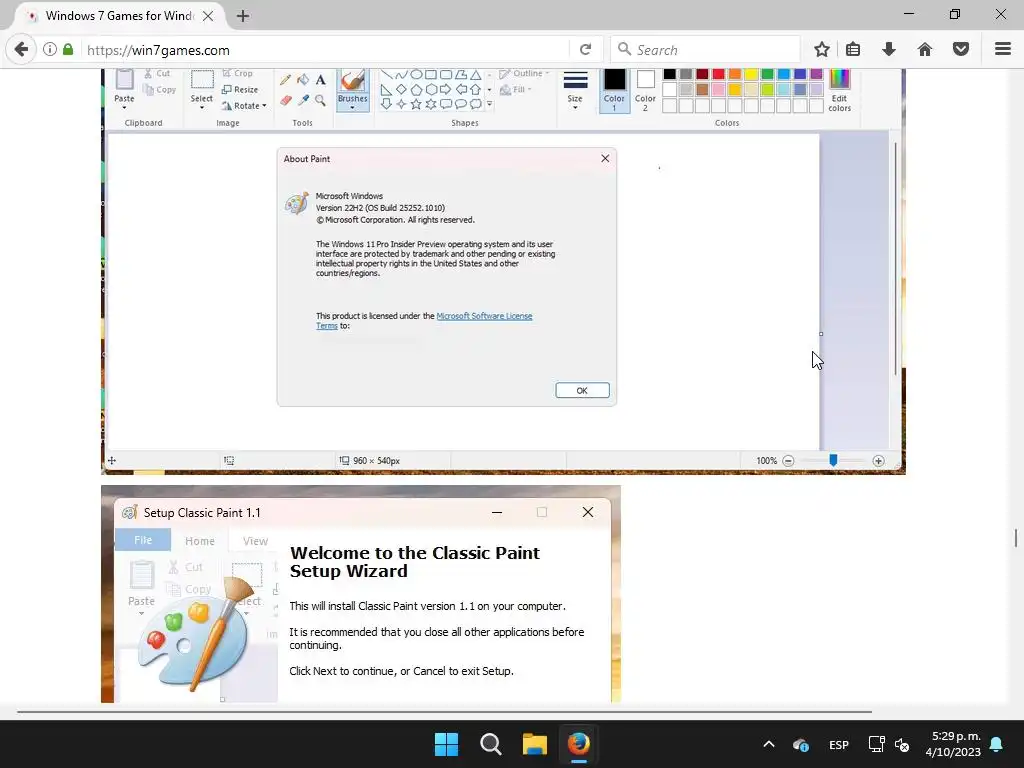Pick the red palette color
The height and width of the screenshot is (768, 1024).
[x=718, y=74]
